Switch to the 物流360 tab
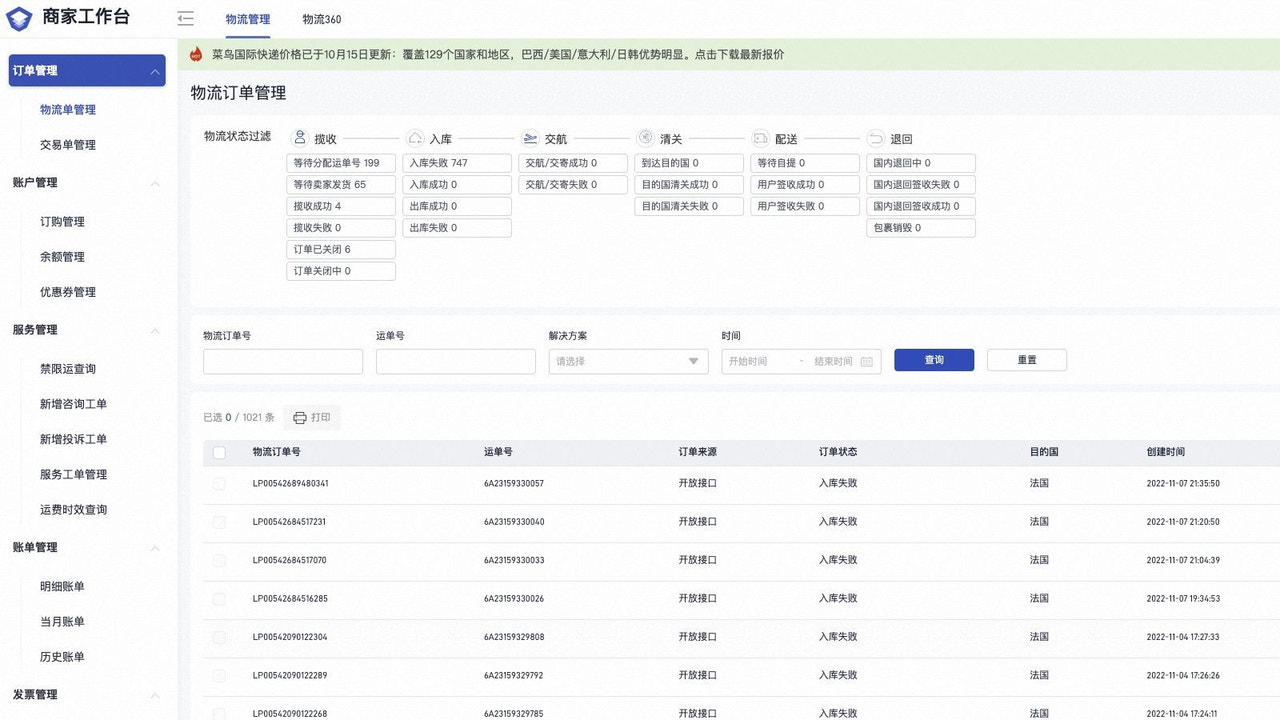 (322, 19)
